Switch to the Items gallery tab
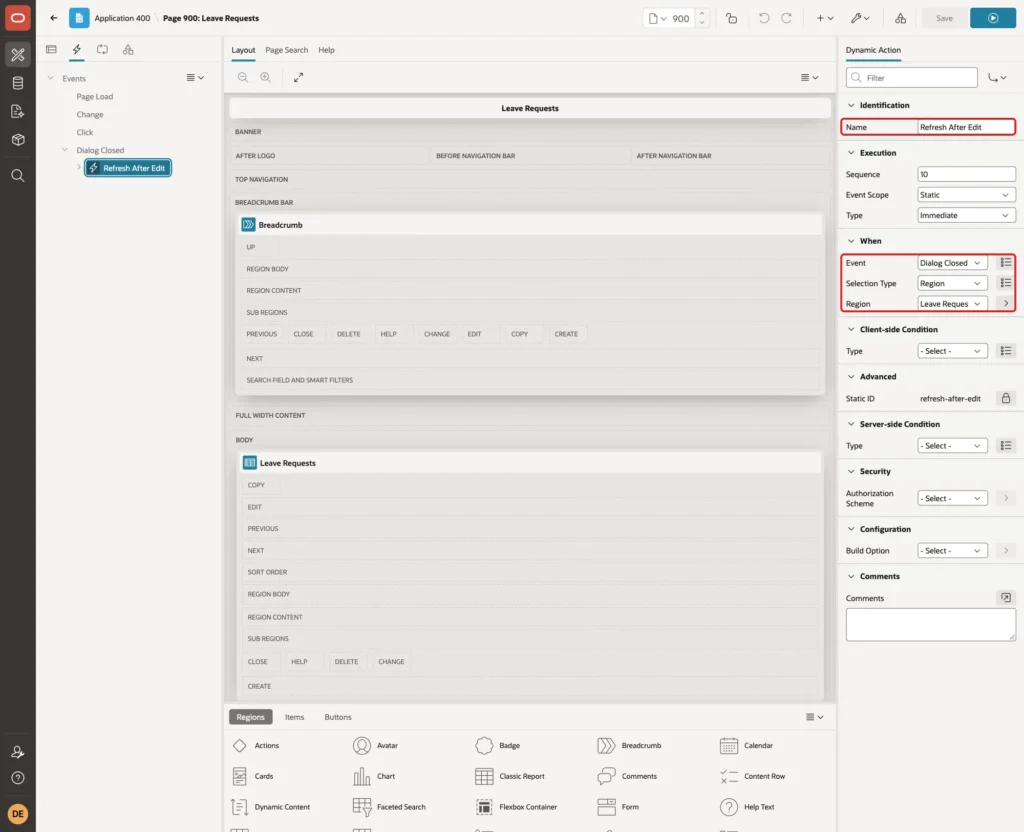This screenshot has width=1024, height=832. point(295,717)
